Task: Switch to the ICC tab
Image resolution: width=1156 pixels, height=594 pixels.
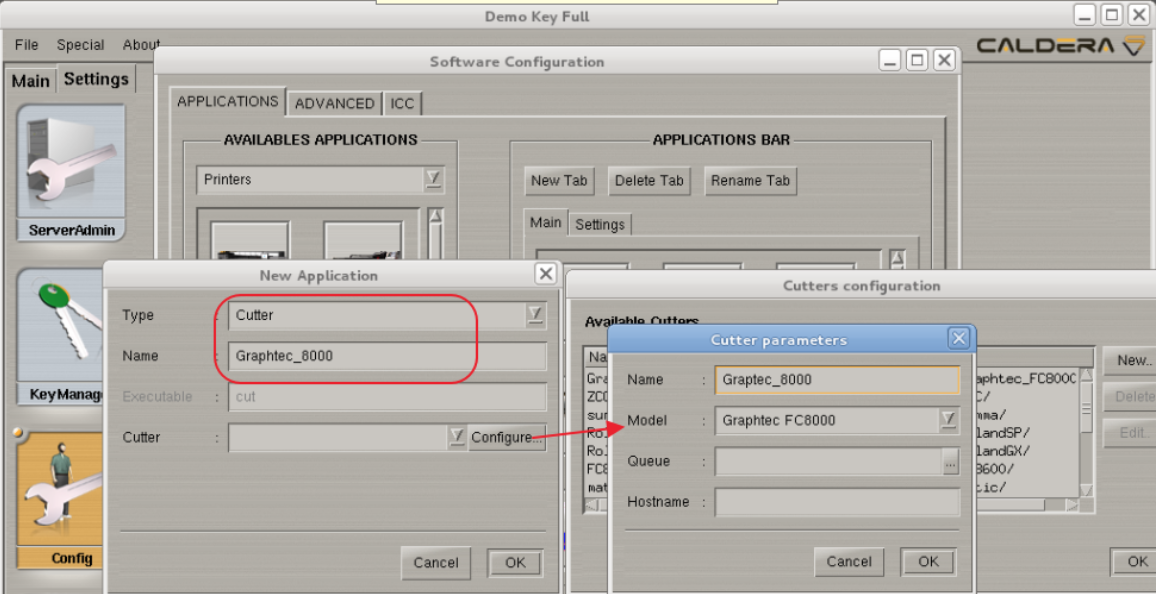Action: (402, 103)
